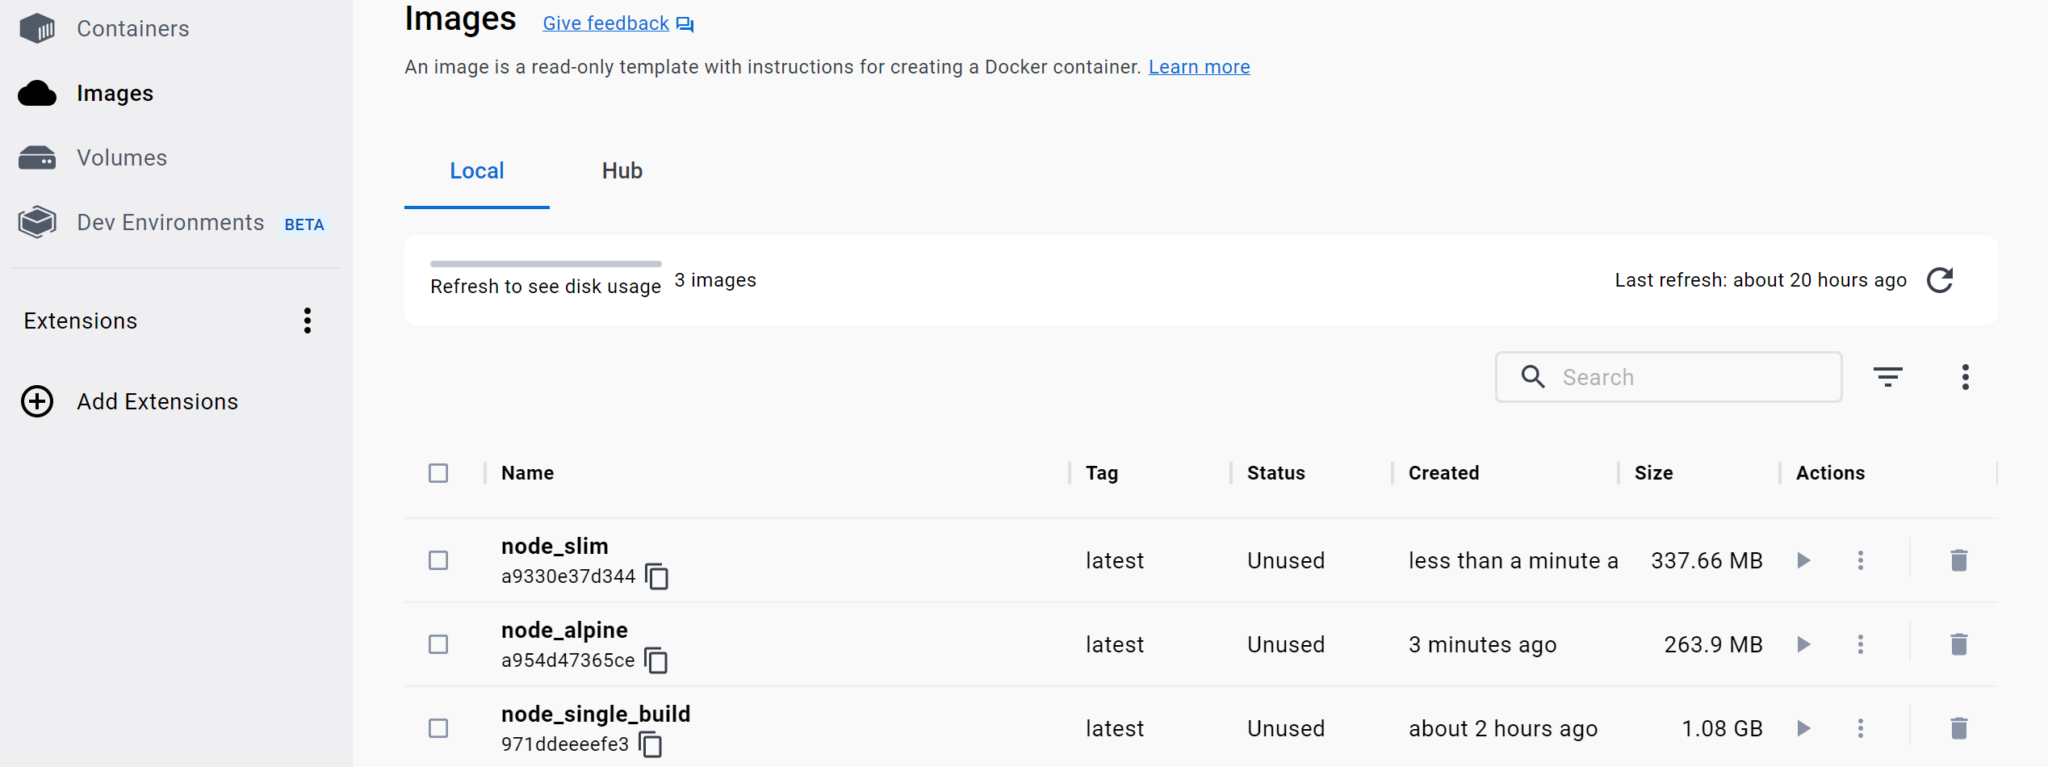Open the Give feedback link
This screenshot has width=2048, height=767.
coord(605,22)
